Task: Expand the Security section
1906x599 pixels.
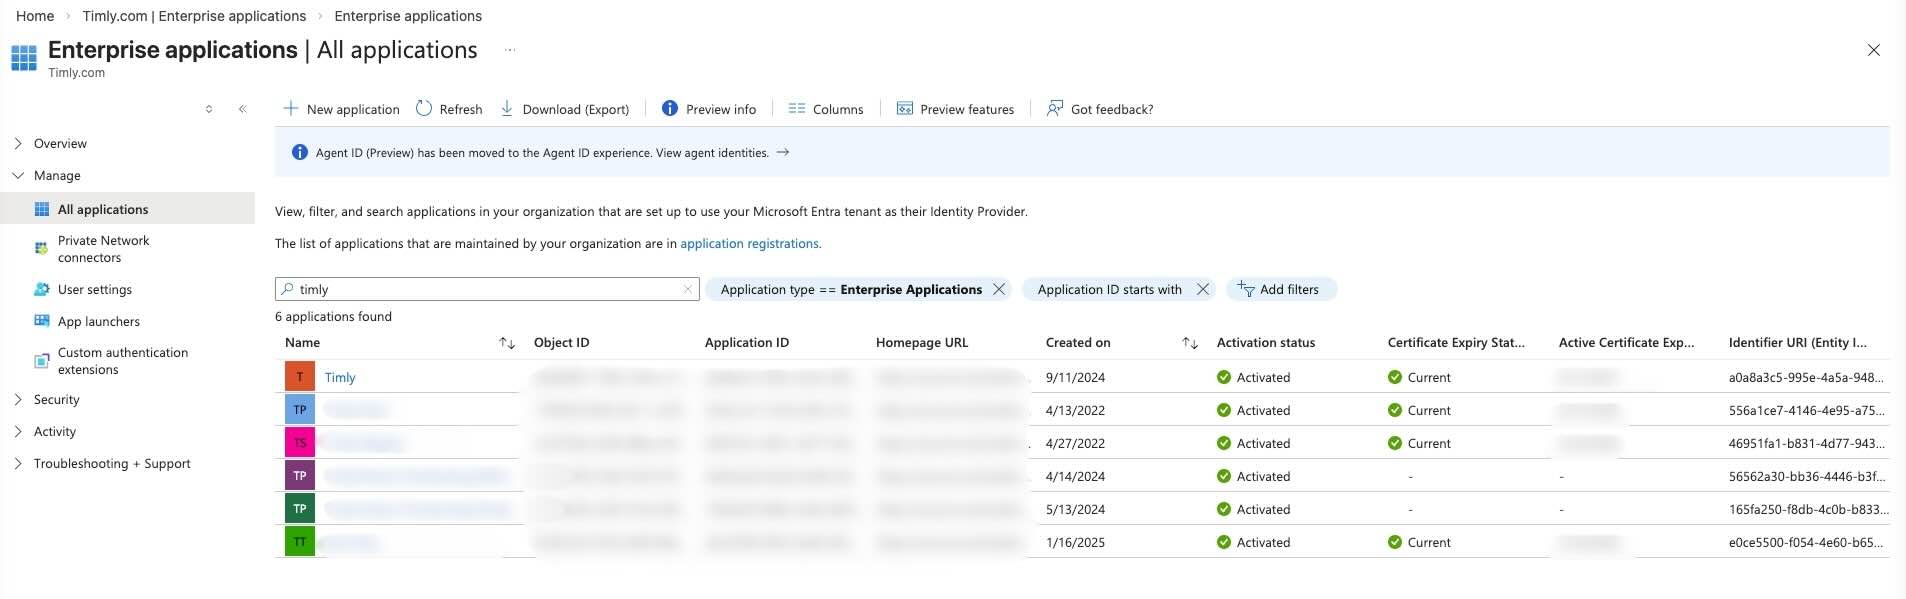Action: point(18,399)
